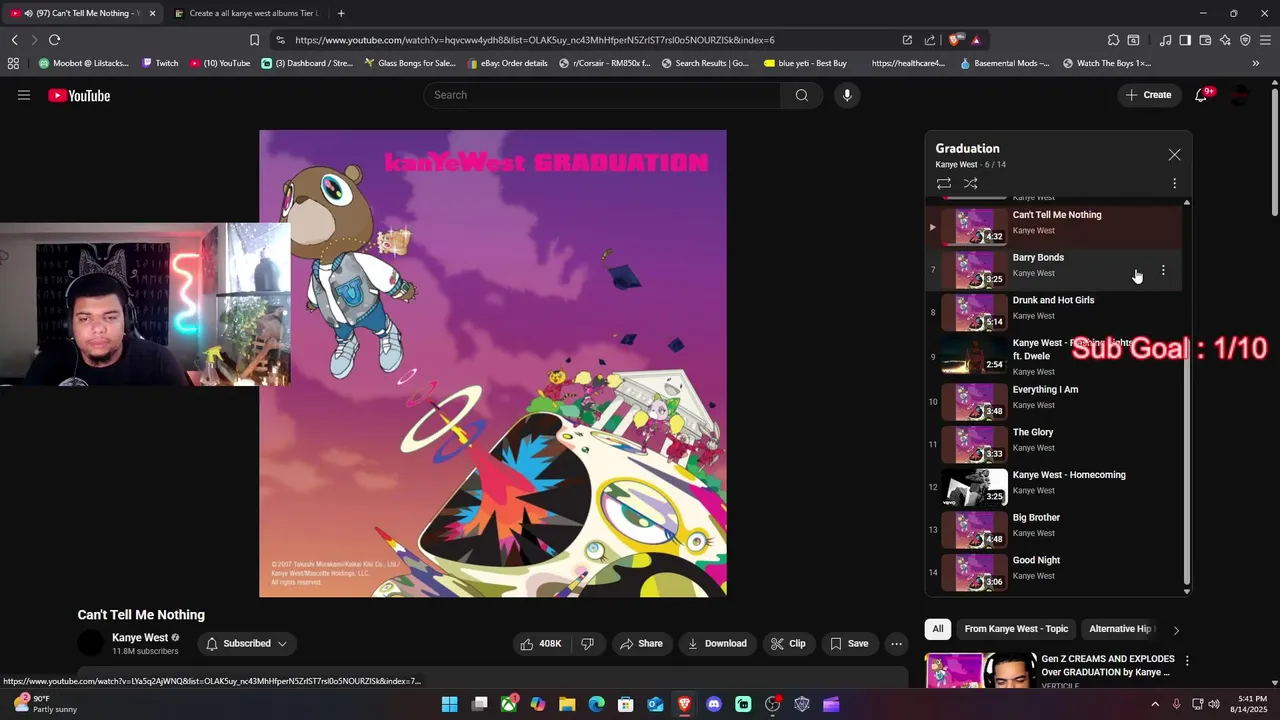
Task: Select From Kanye West - Topic chip
Action: click(x=1016, y=629)
